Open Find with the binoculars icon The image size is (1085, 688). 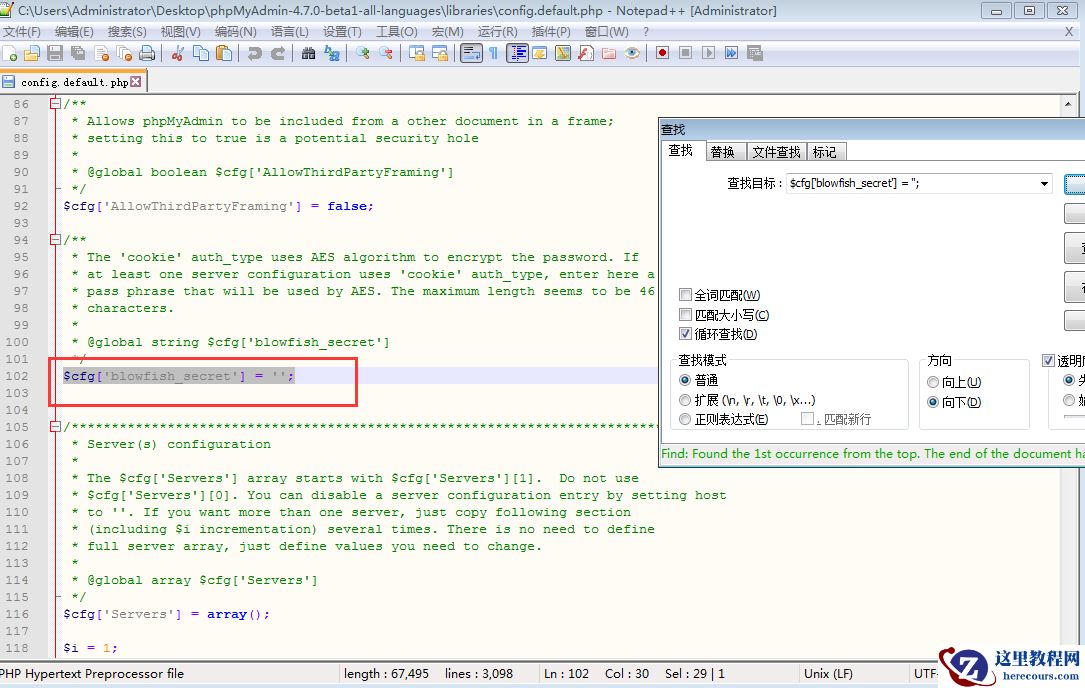tap(308, 53)
